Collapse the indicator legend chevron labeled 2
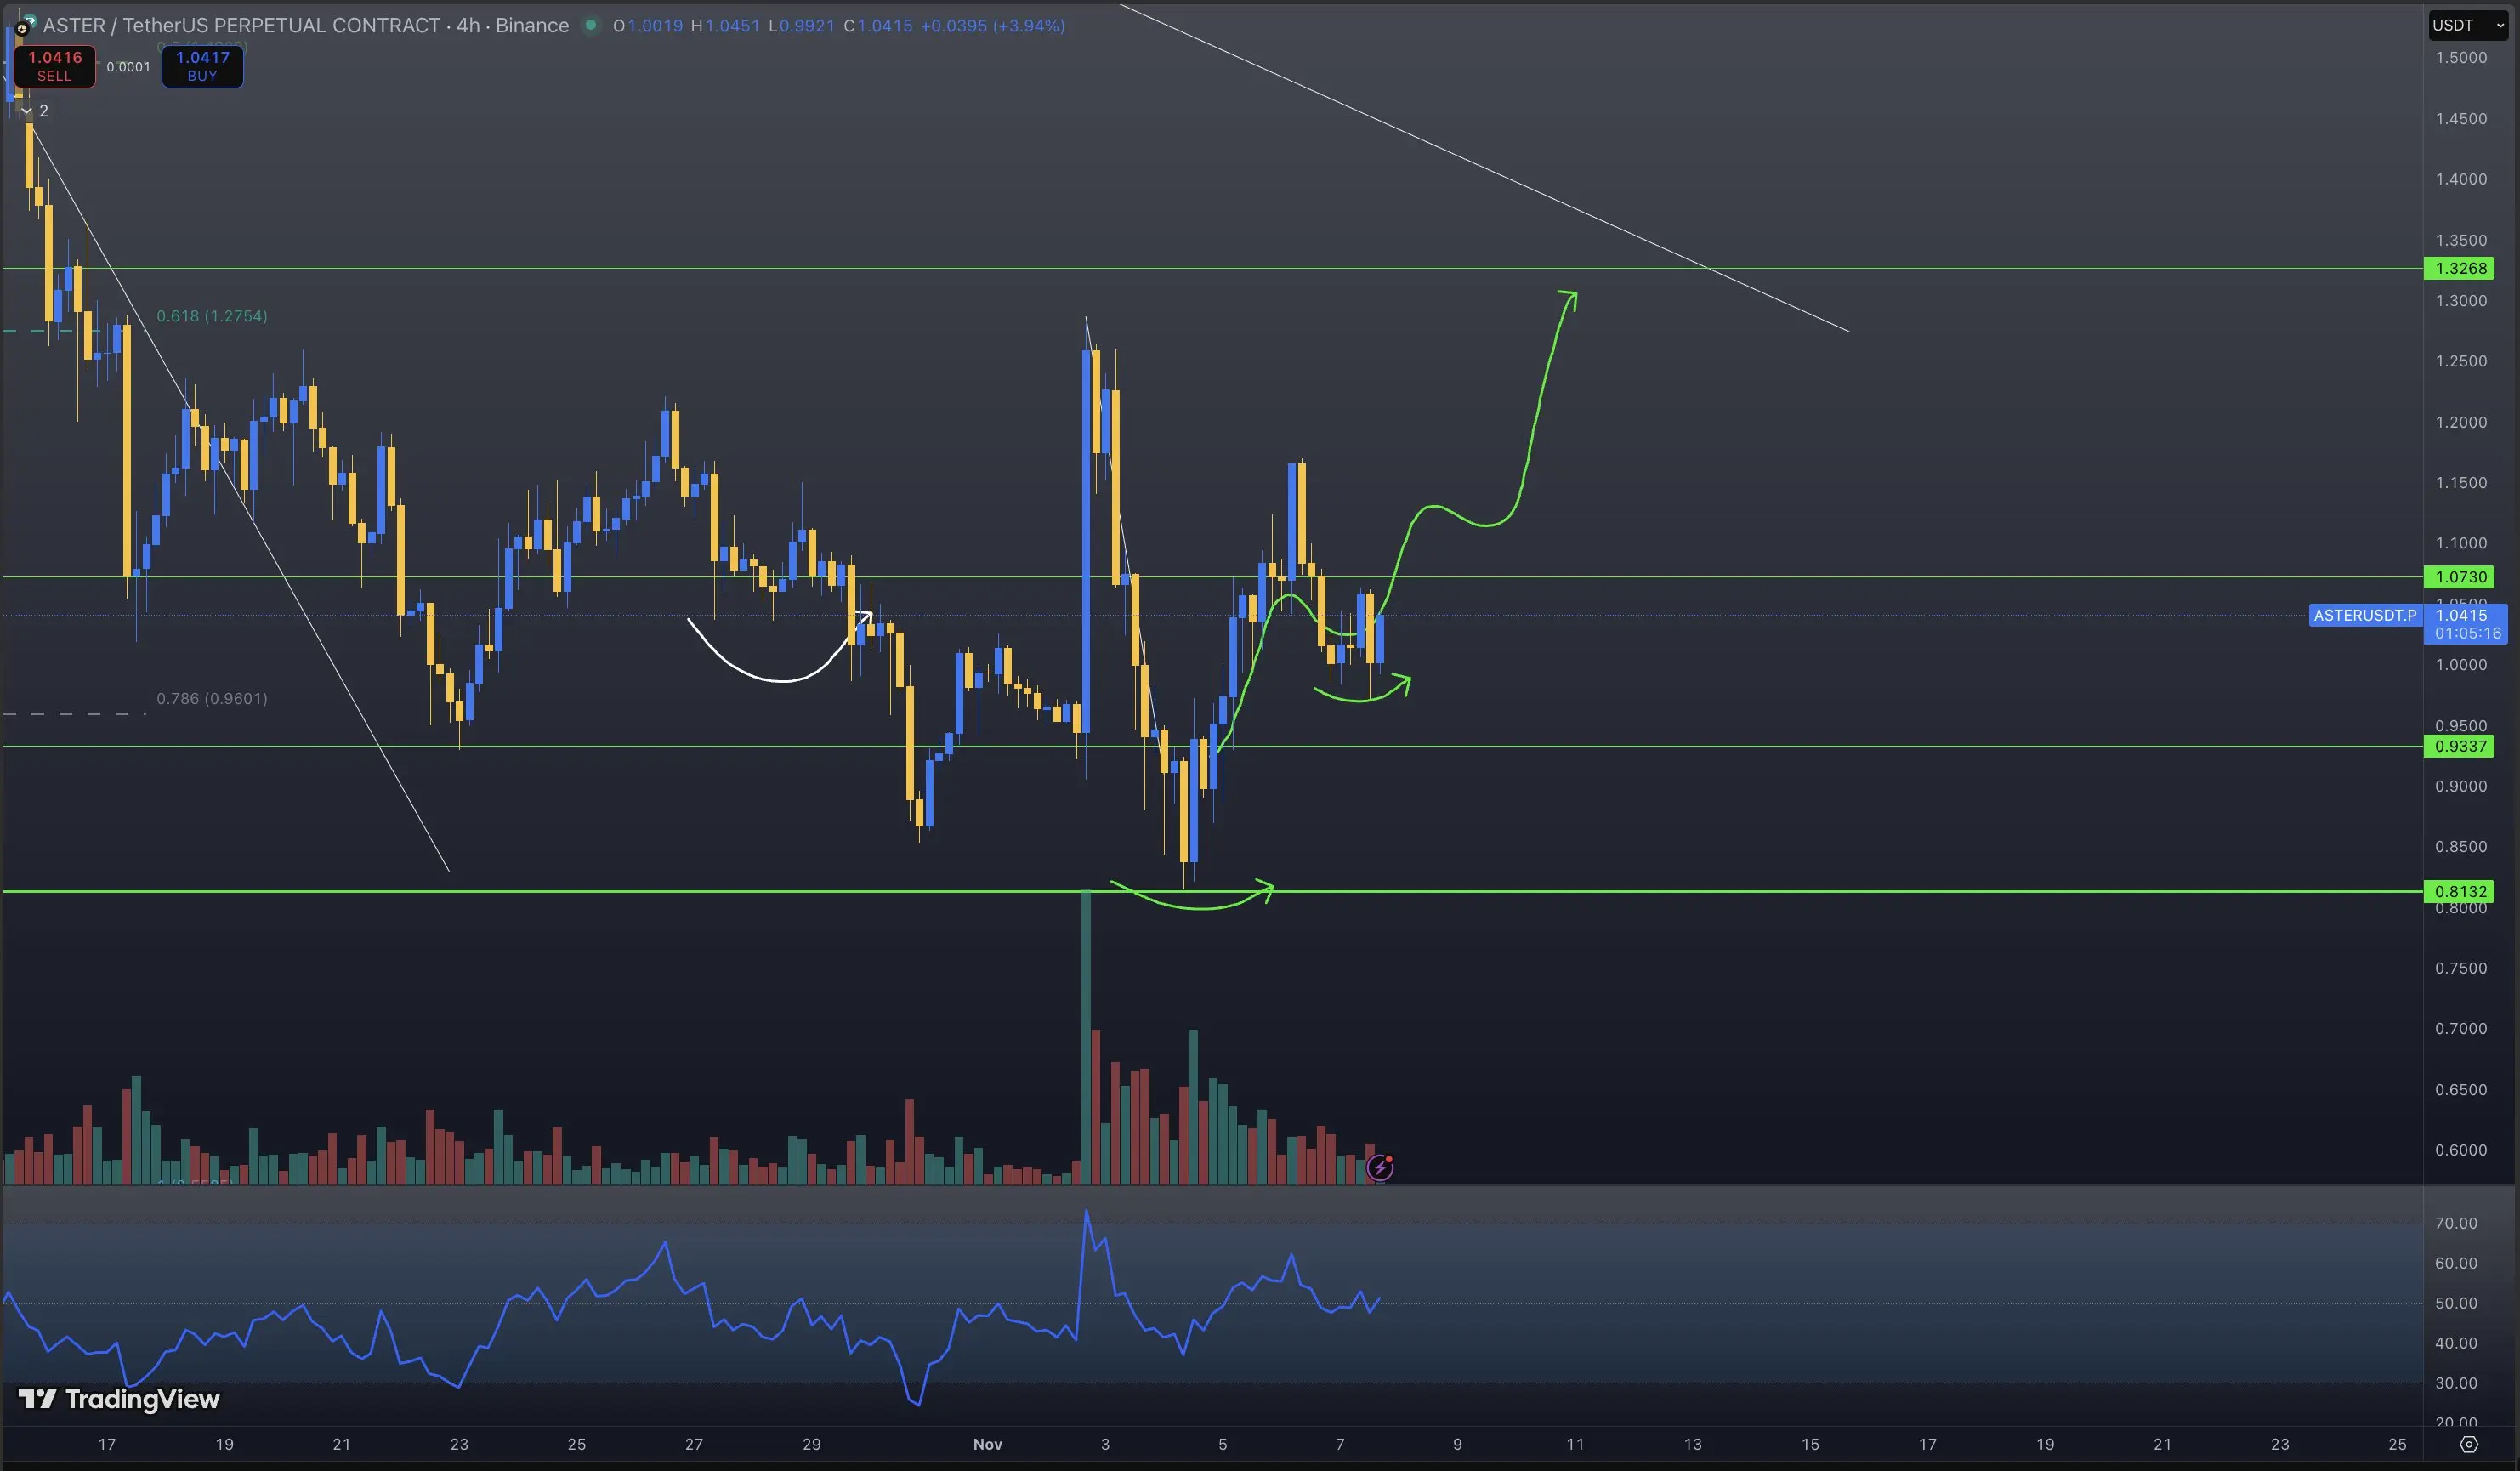 pos(27,111)
